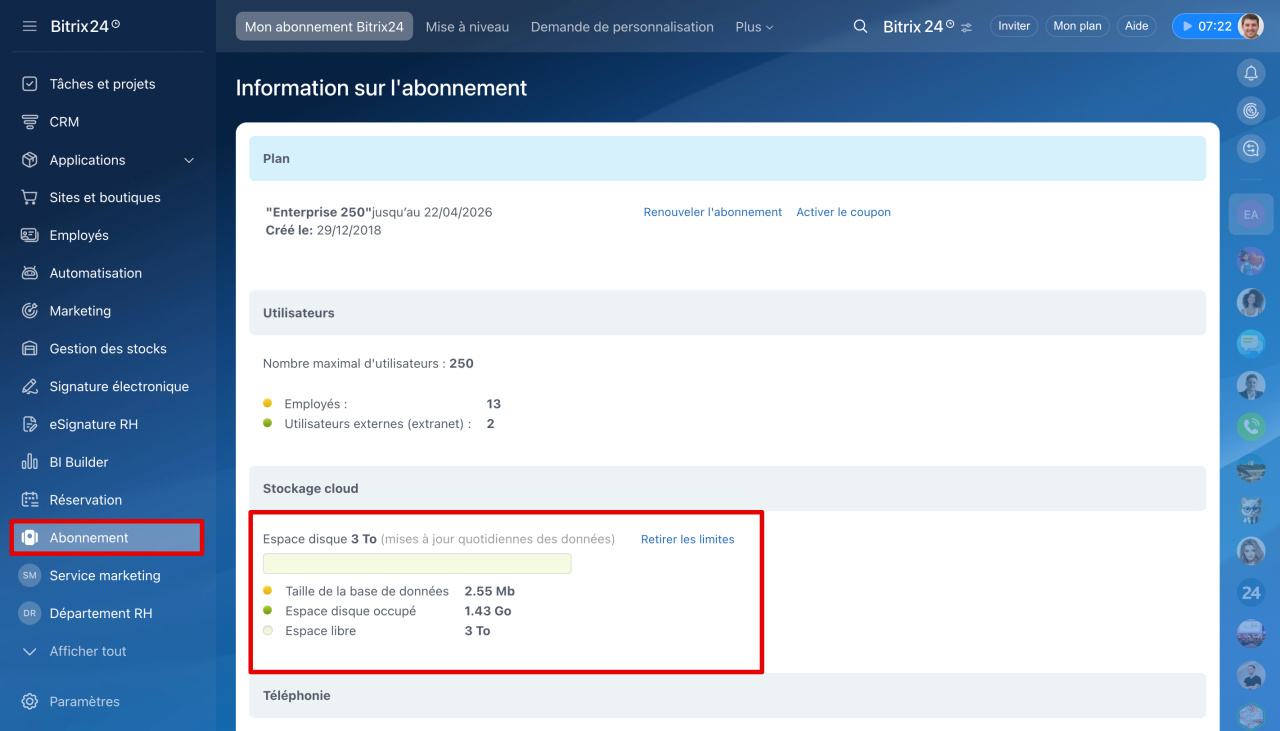Open the Plus dropdown menu

tap(754, 27)
